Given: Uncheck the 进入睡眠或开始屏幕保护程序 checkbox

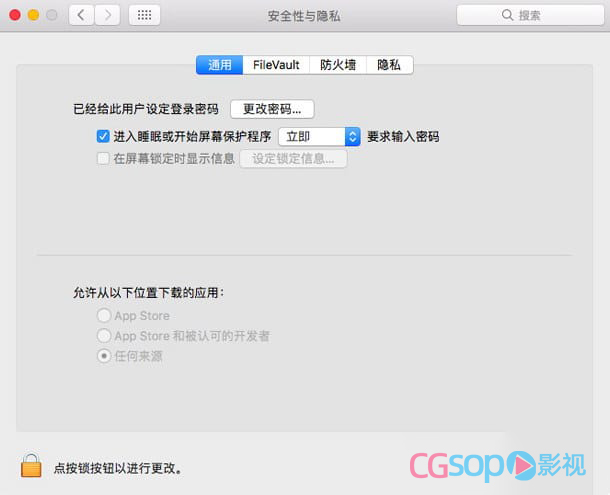Looking at the screenshot, I should (103, 137).
